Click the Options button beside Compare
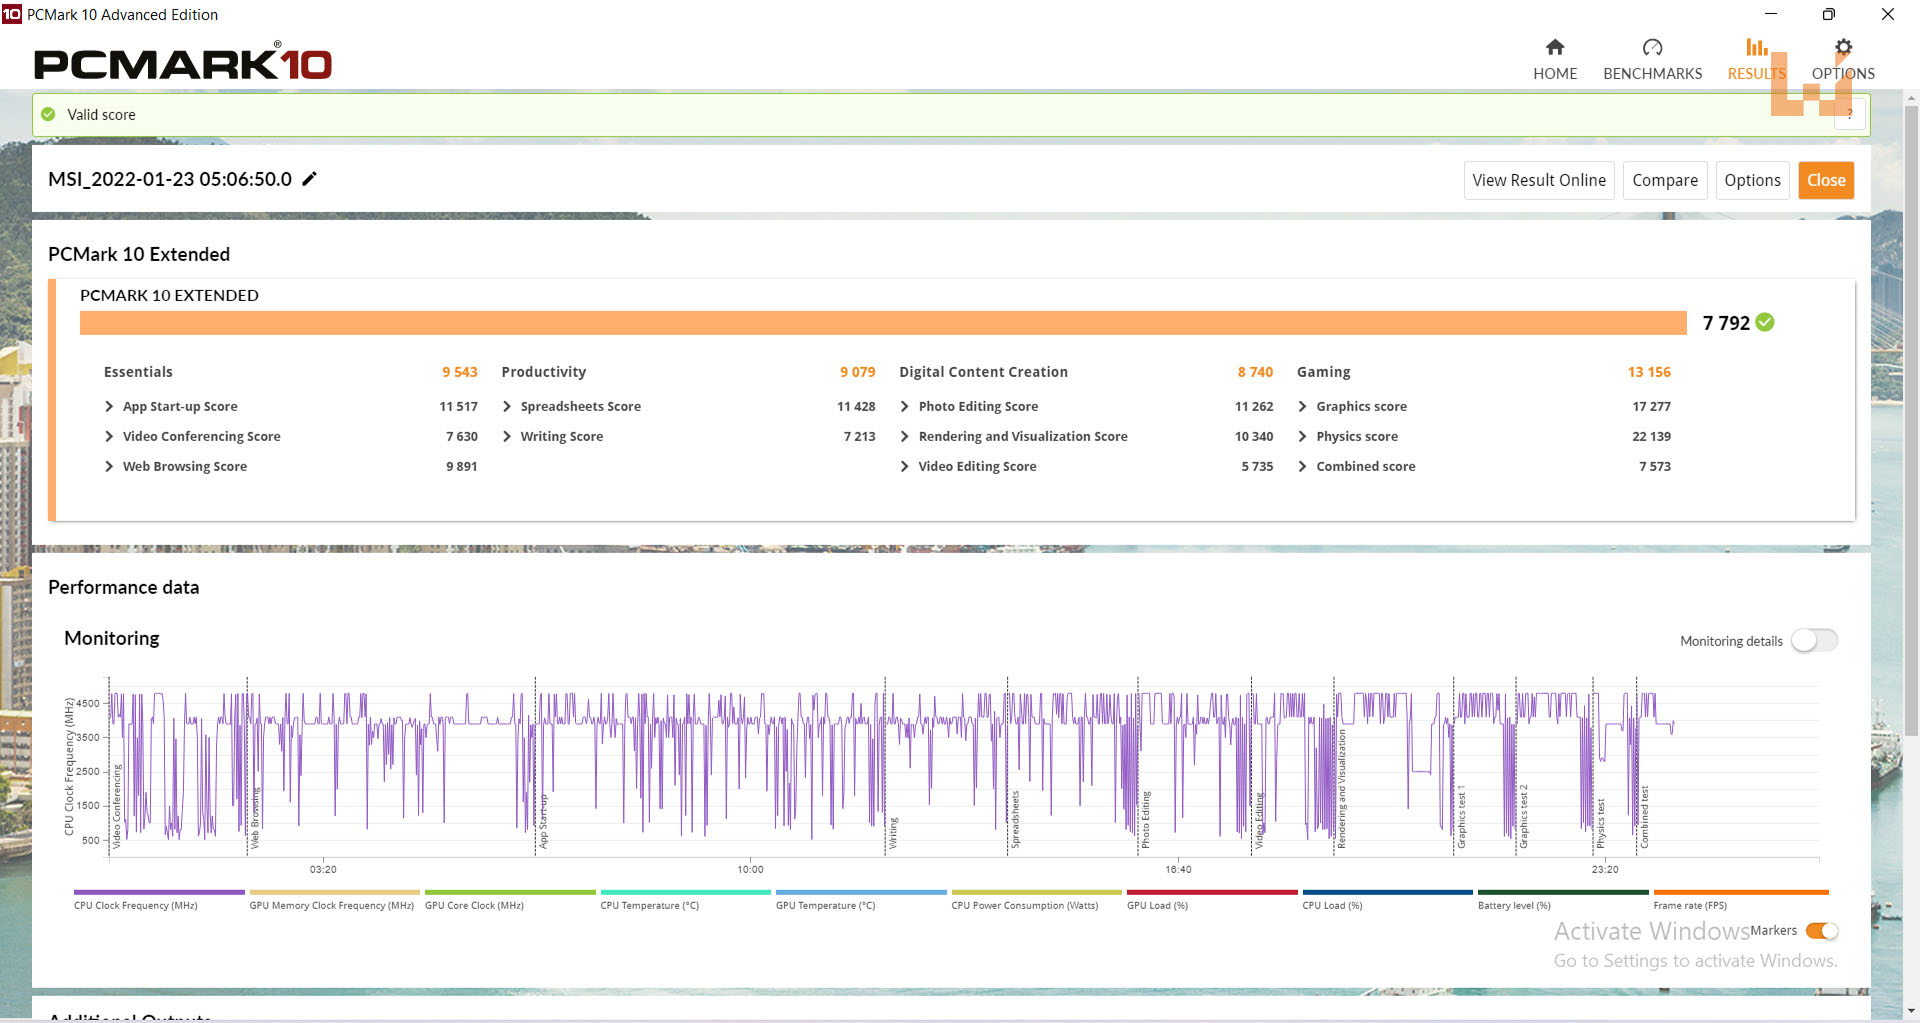The image size is (1920, 1023). (x=1752, y=180)
